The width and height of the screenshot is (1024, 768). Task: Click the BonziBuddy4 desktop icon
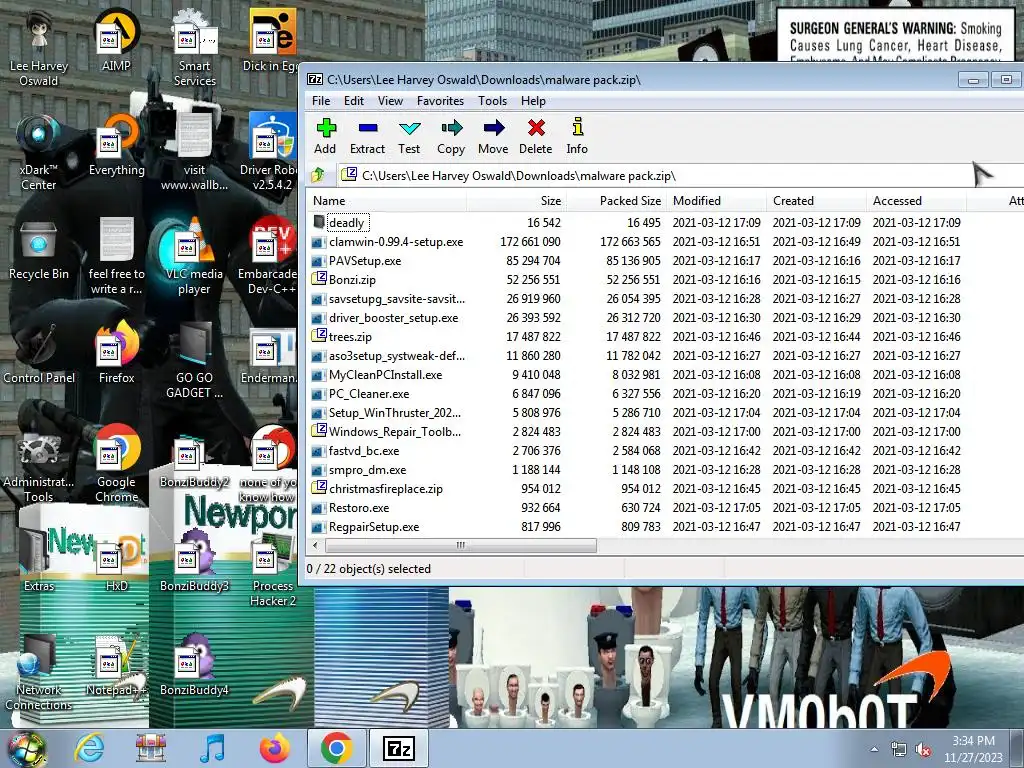pos(194,665)
